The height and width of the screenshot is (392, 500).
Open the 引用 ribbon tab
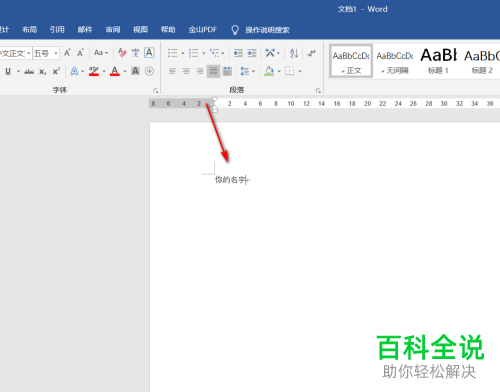57,30
